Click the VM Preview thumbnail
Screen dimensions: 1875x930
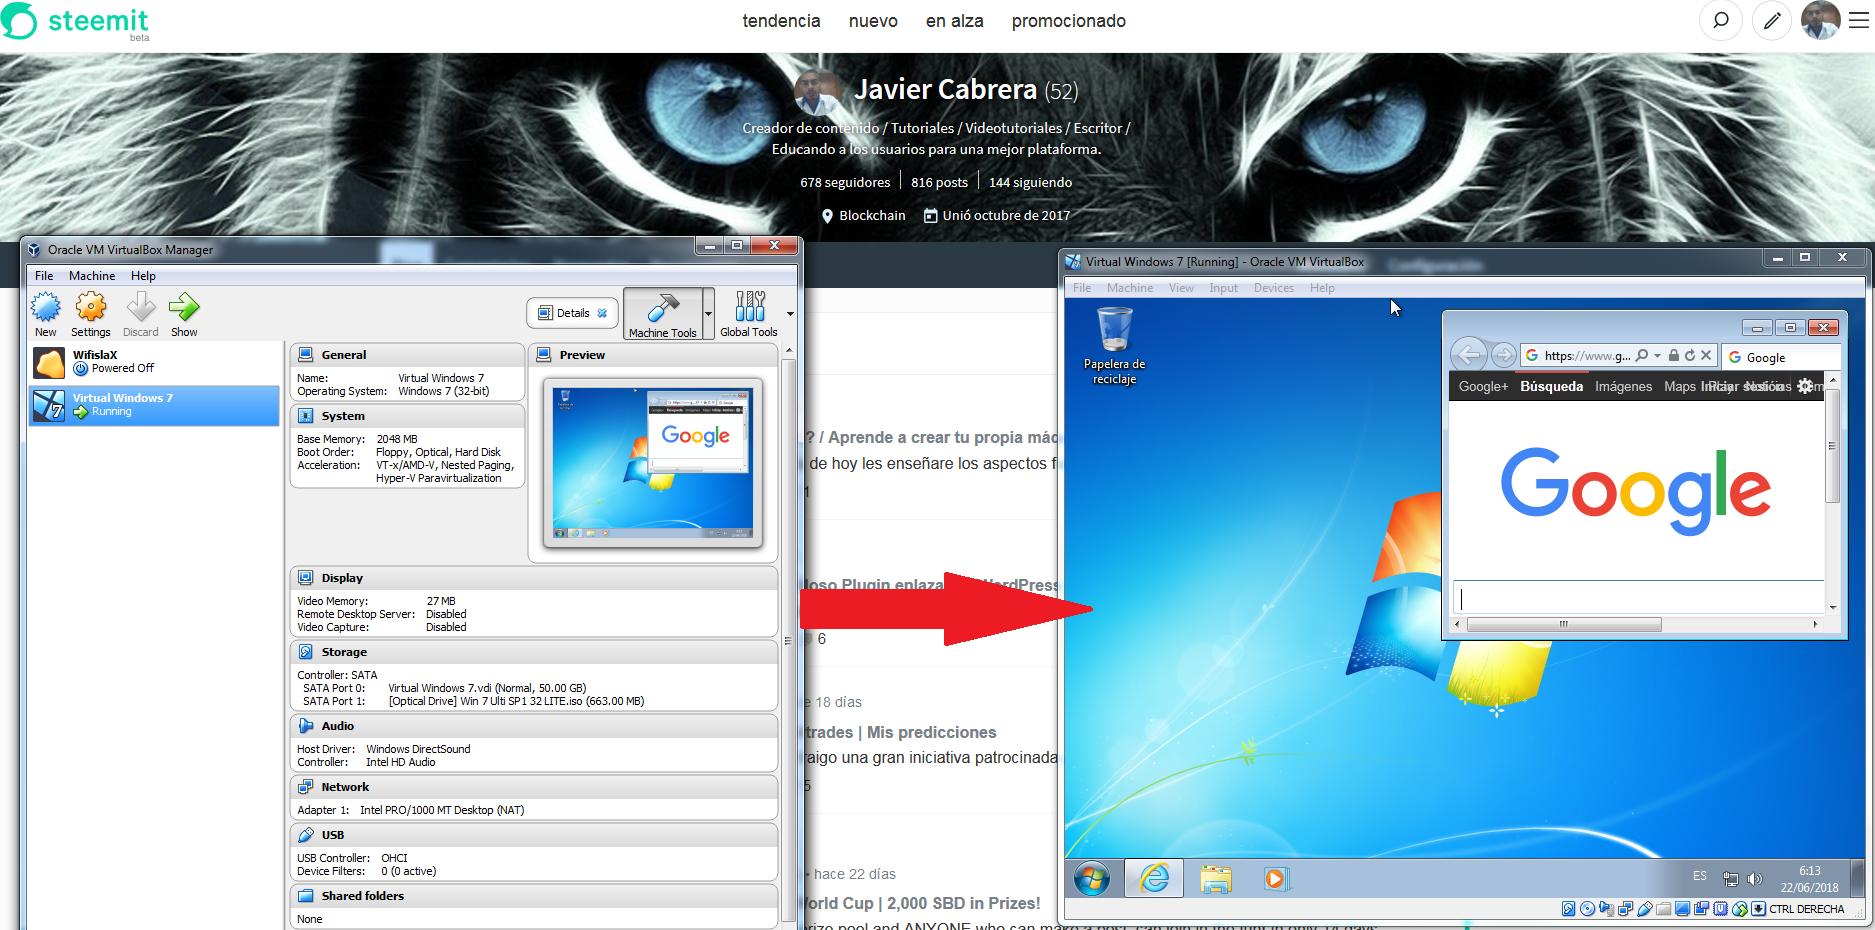click(653, 463)
